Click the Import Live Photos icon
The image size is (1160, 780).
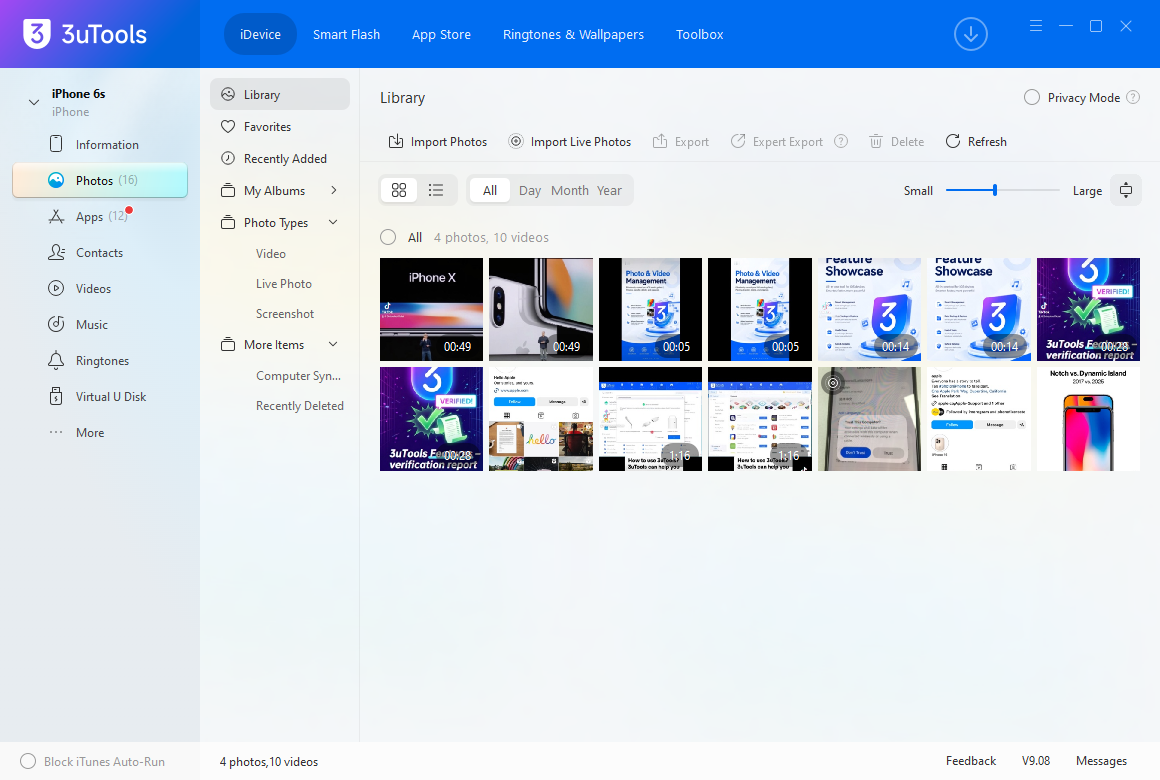pyautogui.click(x=516, y=141)
